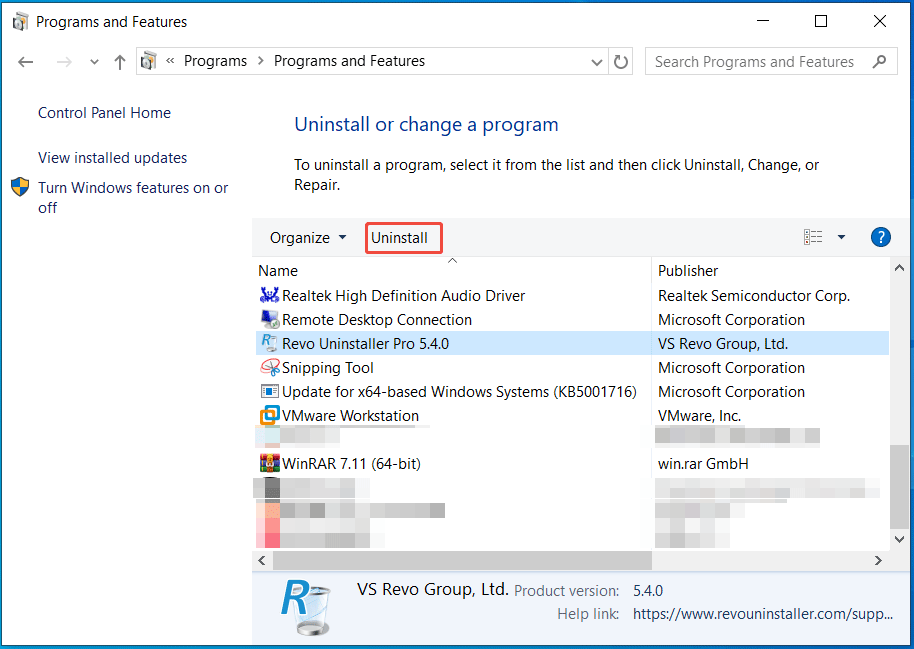Select the Realtek High Definition Audio Driver icon

[268, 296]
